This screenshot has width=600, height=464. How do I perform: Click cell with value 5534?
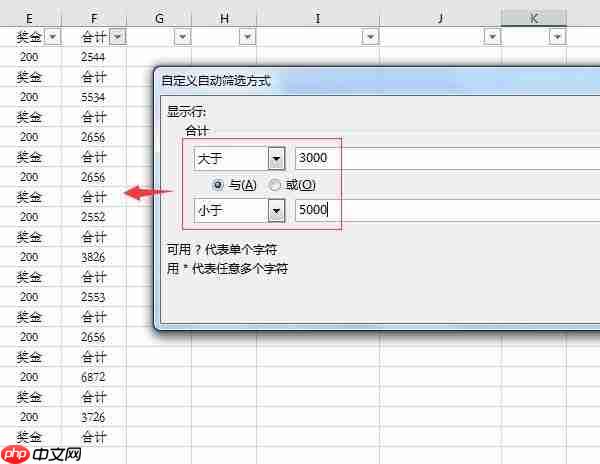94,97
